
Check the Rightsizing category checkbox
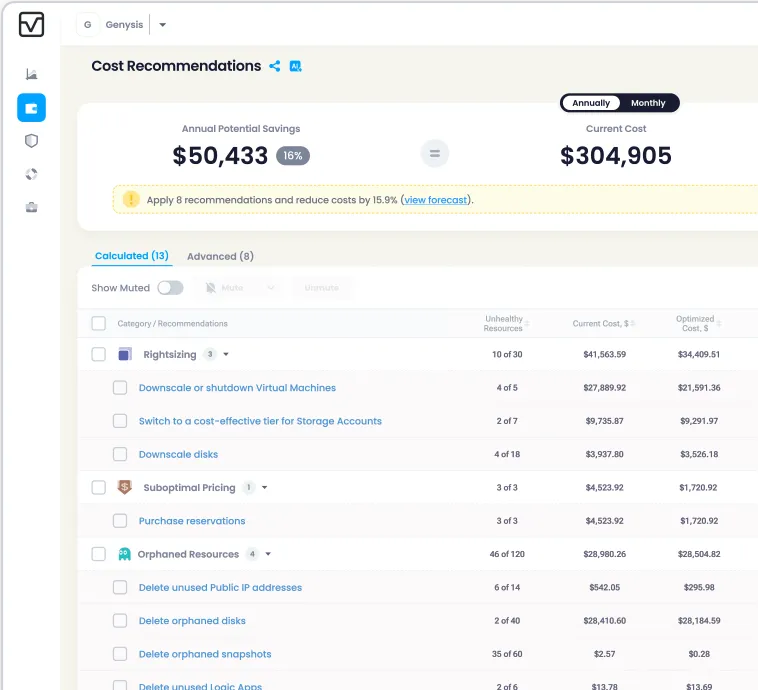pos(98,354)
